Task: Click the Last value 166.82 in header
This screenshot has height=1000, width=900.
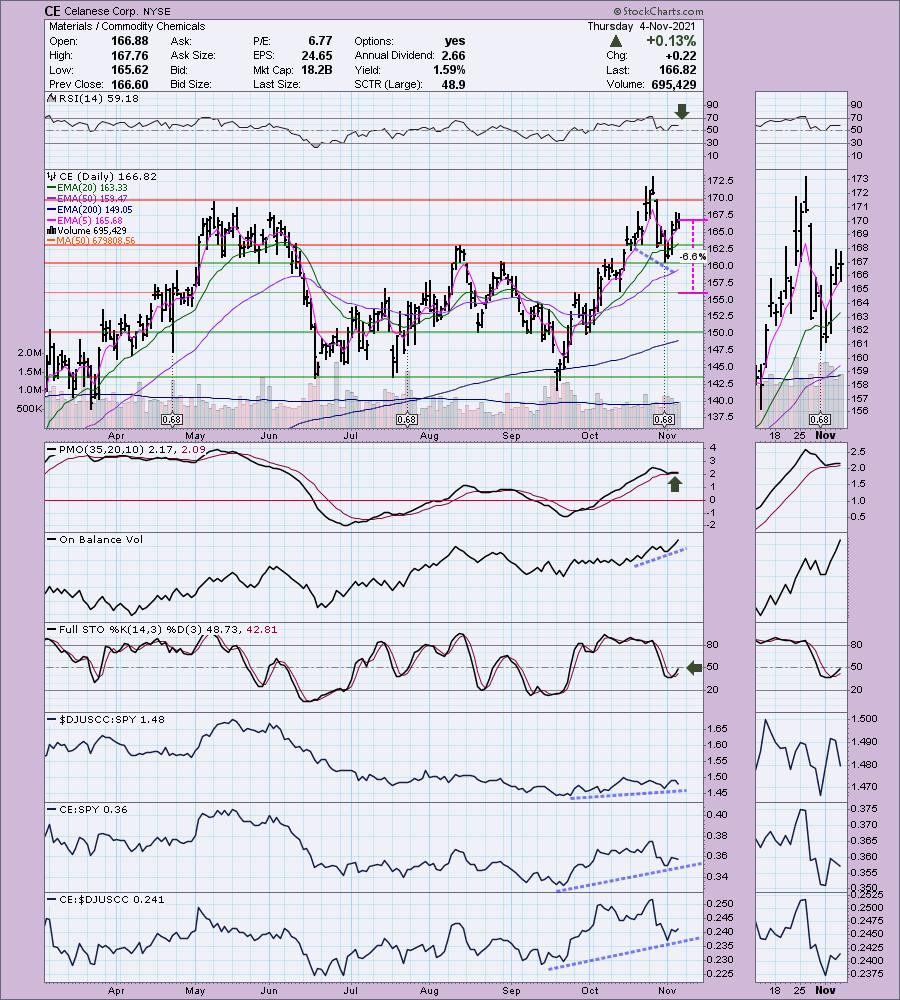Action: [x=677, y=70]
